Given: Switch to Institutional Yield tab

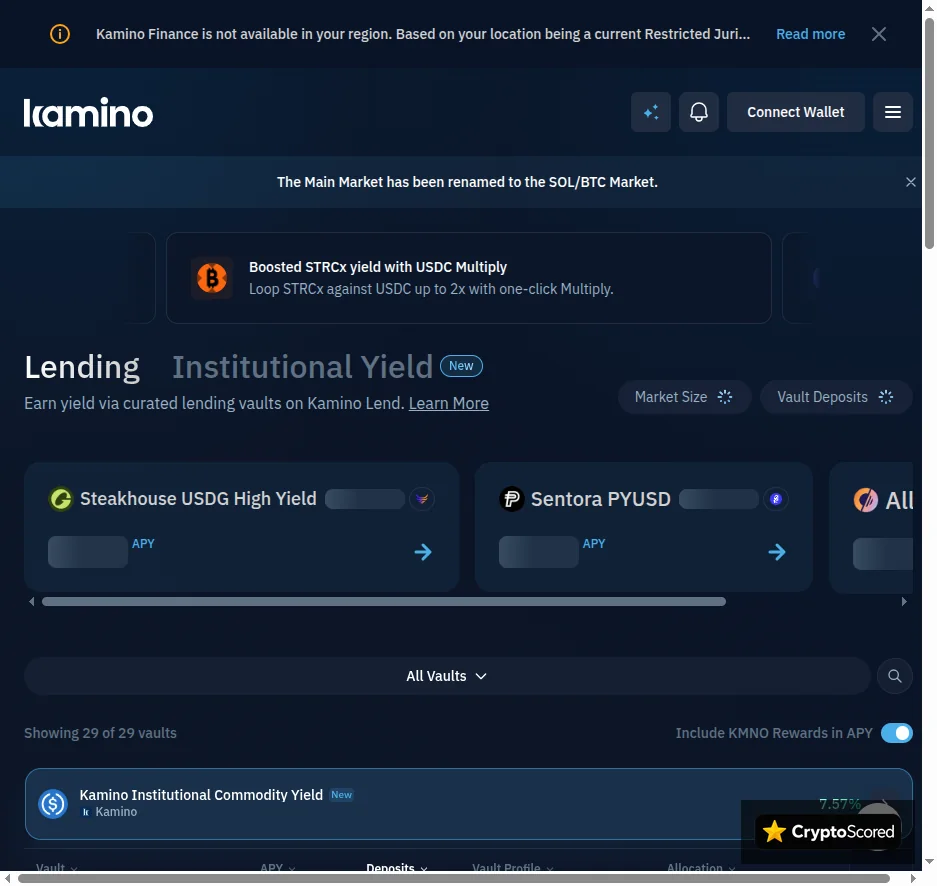Looking at the screenshot, I should pyautogui.click(x=302, y=367).
